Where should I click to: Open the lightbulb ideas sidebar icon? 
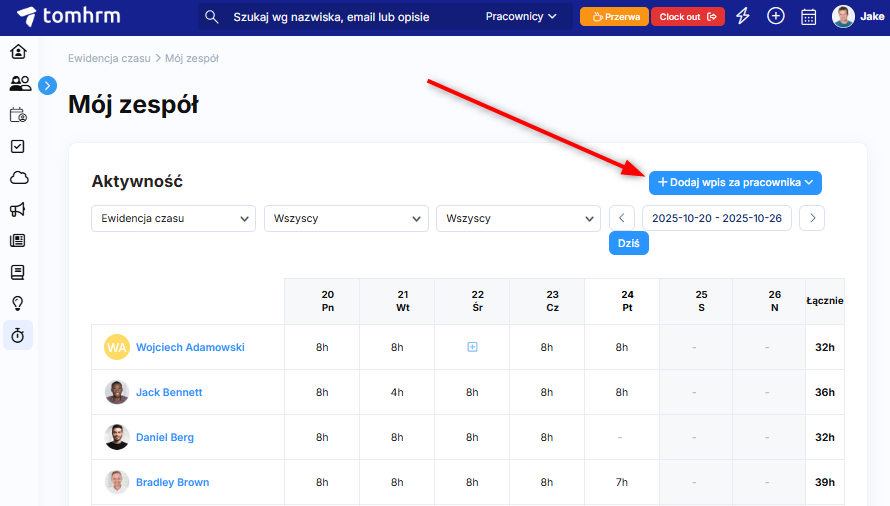coord(18,303)
